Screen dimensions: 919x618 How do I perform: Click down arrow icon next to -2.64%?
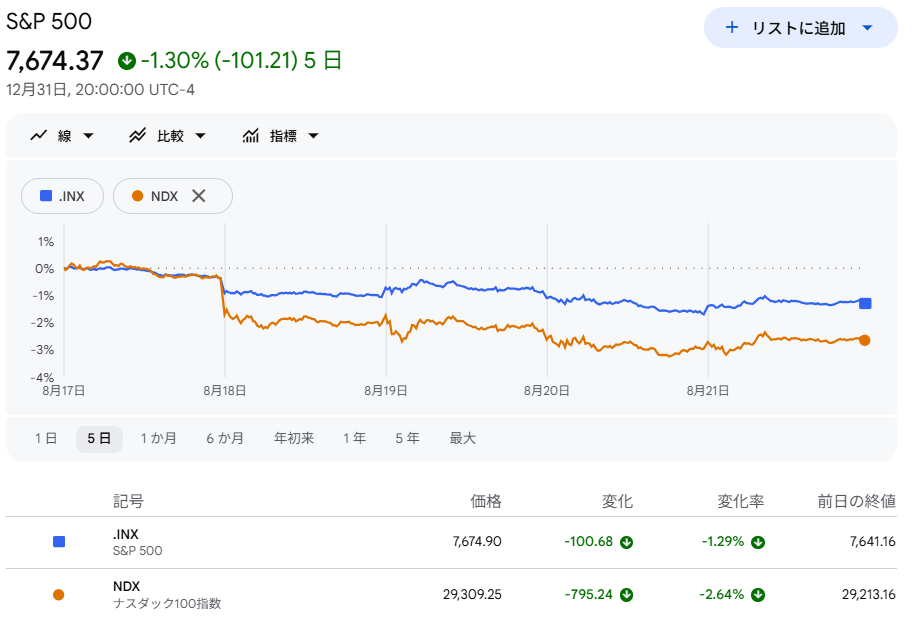pos(758,595)
